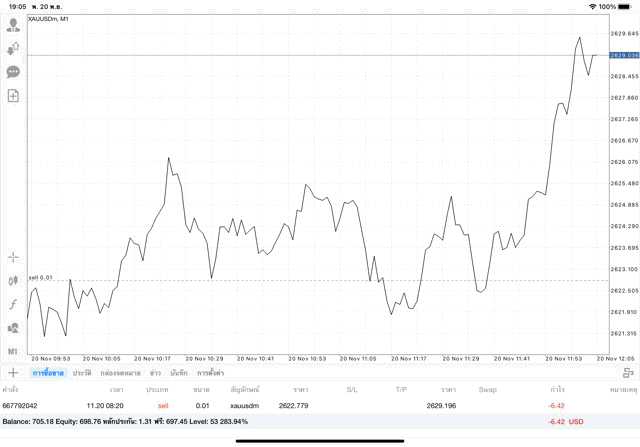This screenshot has width=640, height=447.
Task: Click the plus button beside the tabs
Action: coord(13,372)
